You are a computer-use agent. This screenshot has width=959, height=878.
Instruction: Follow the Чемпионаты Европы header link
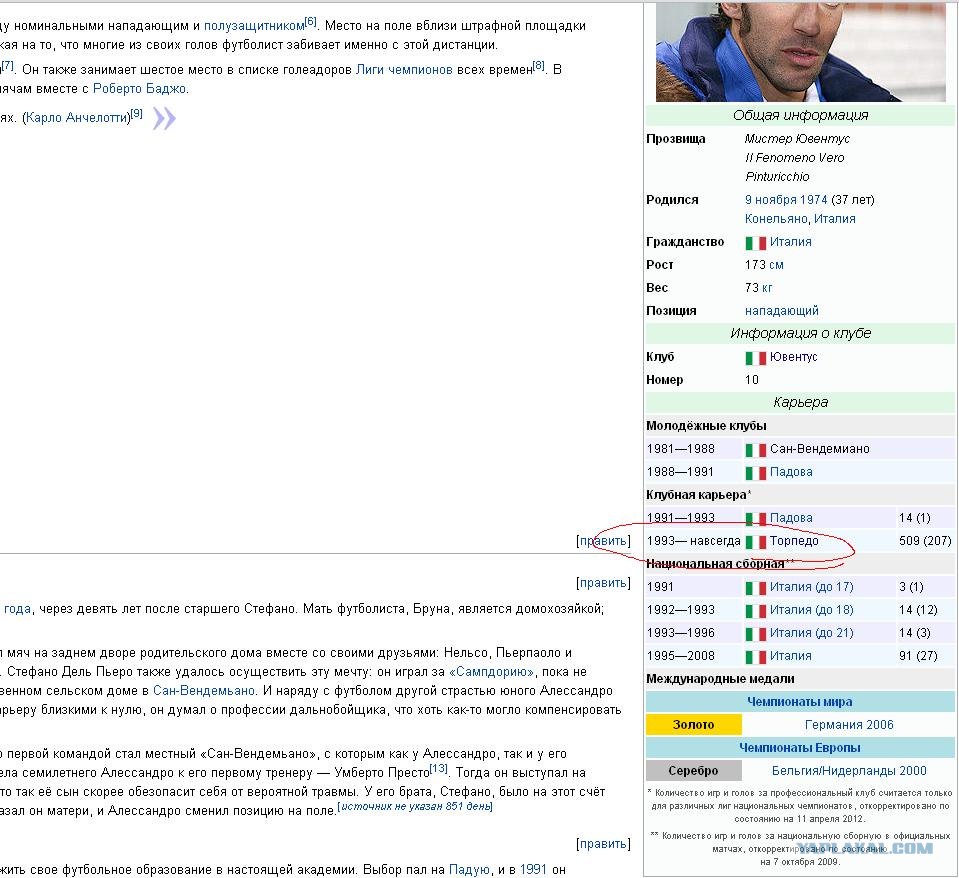point(799,748)
